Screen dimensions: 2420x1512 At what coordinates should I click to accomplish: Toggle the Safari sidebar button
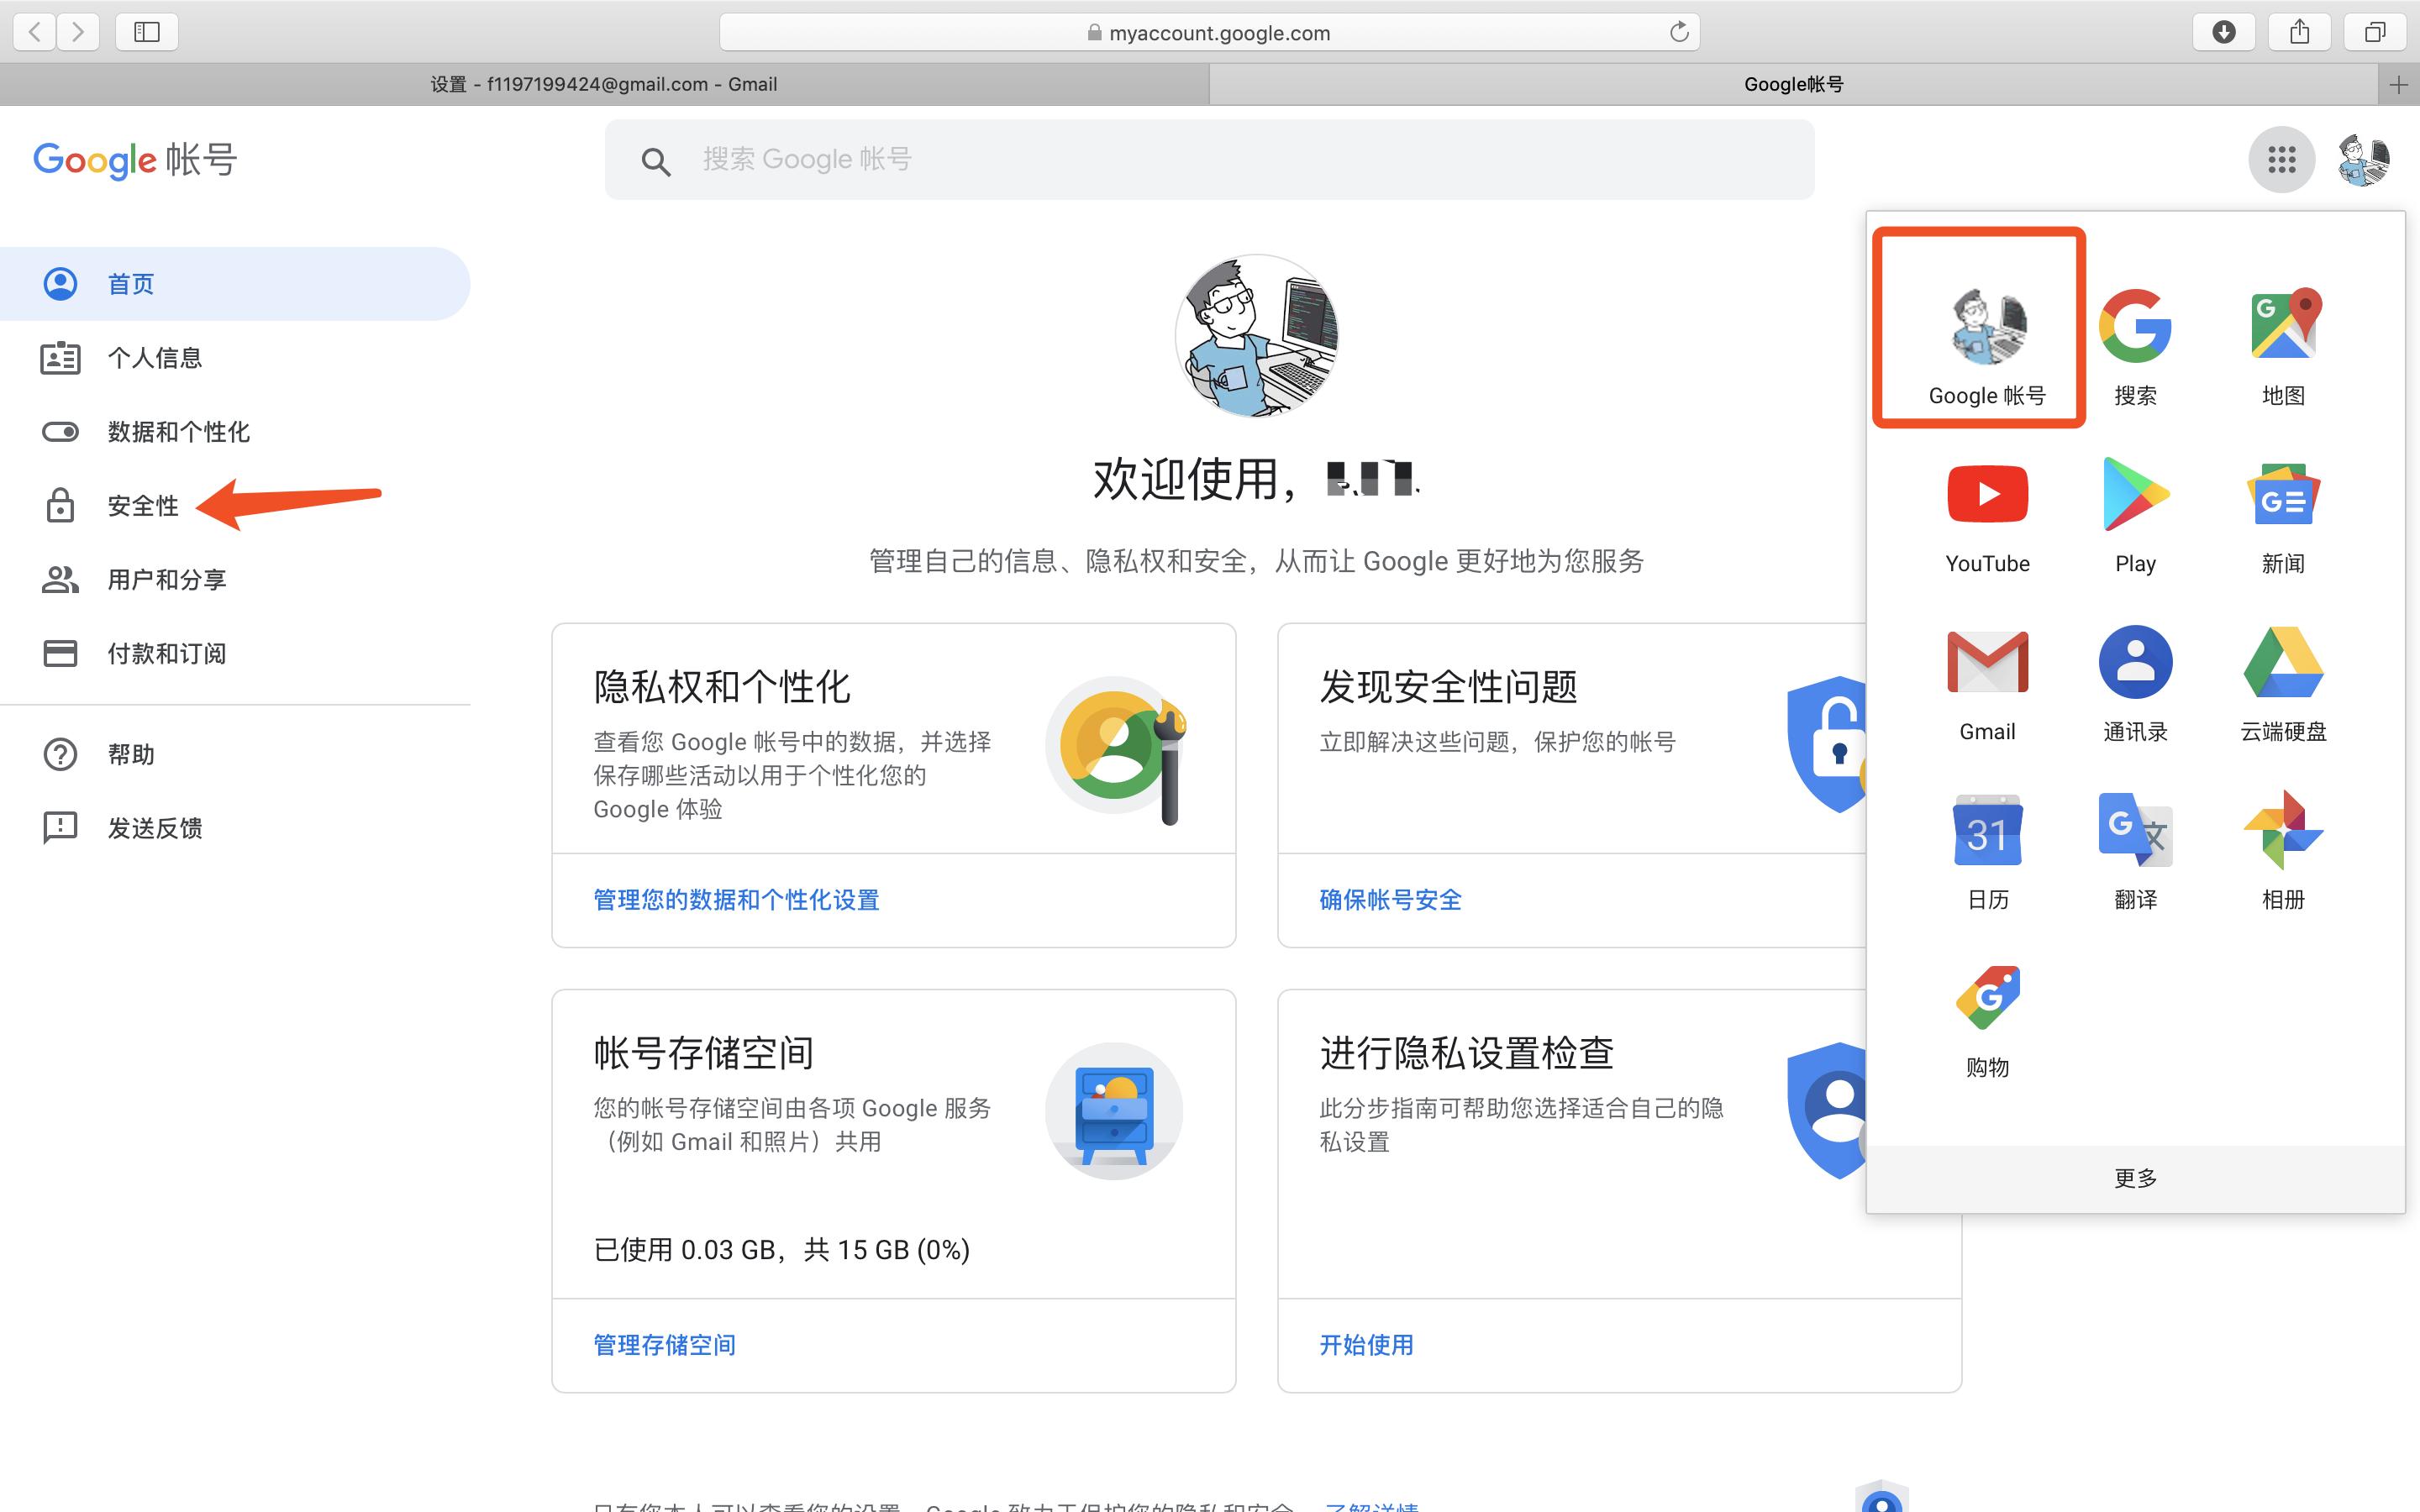(x=146, y=31)
